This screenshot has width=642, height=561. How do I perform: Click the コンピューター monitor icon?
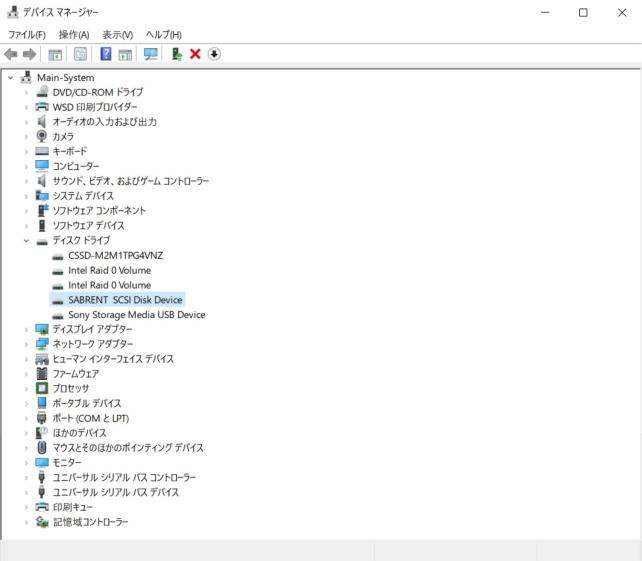pyautogui.click(x=42, y=166)
